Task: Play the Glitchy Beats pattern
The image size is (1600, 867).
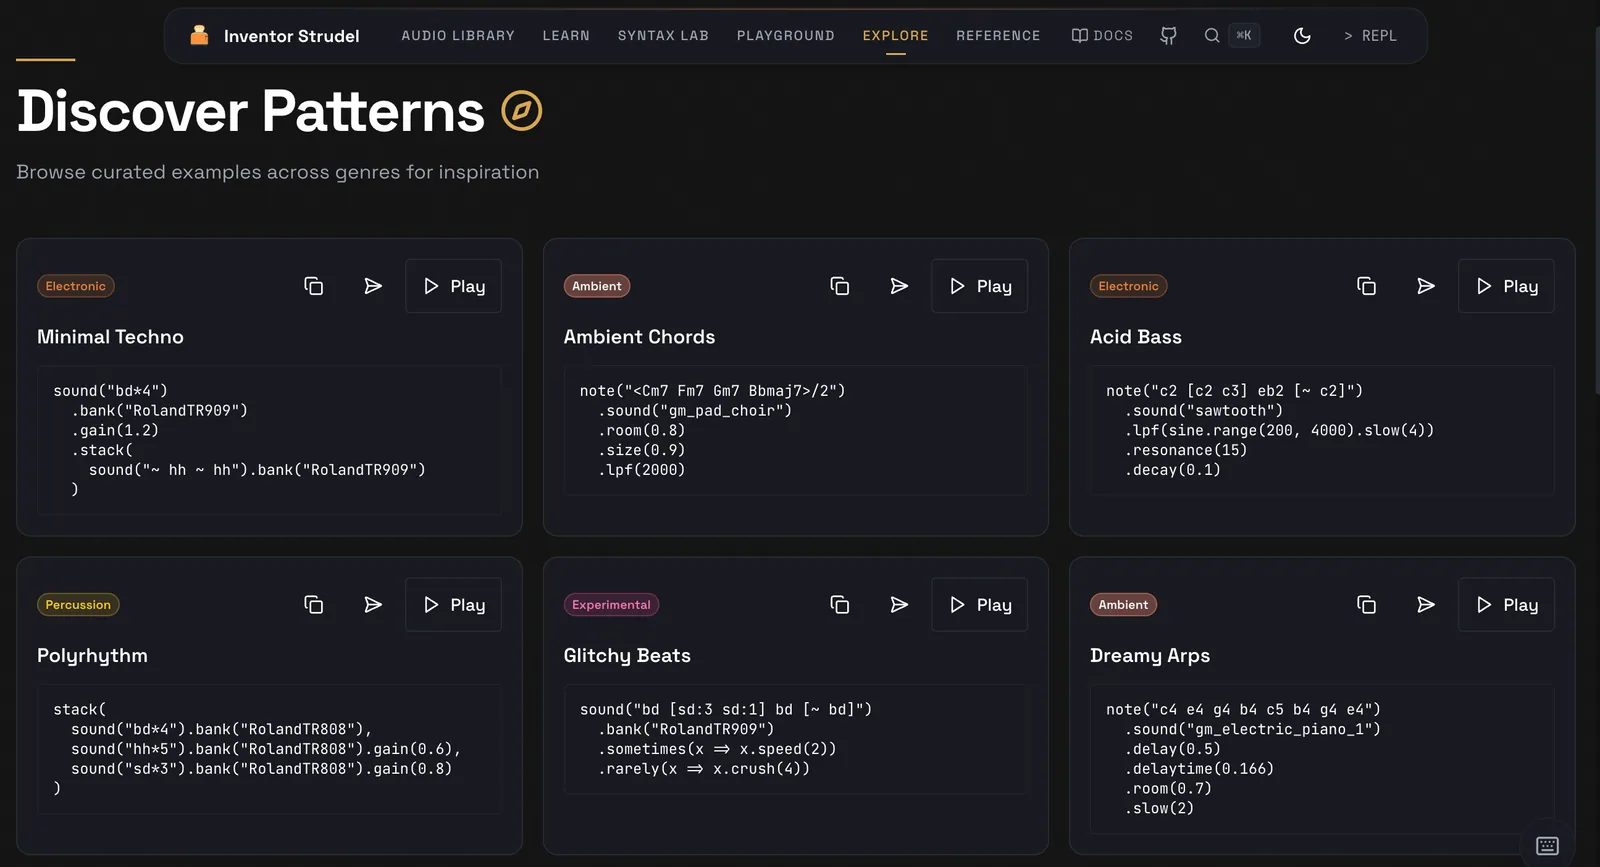Action: tap(979, 605)
